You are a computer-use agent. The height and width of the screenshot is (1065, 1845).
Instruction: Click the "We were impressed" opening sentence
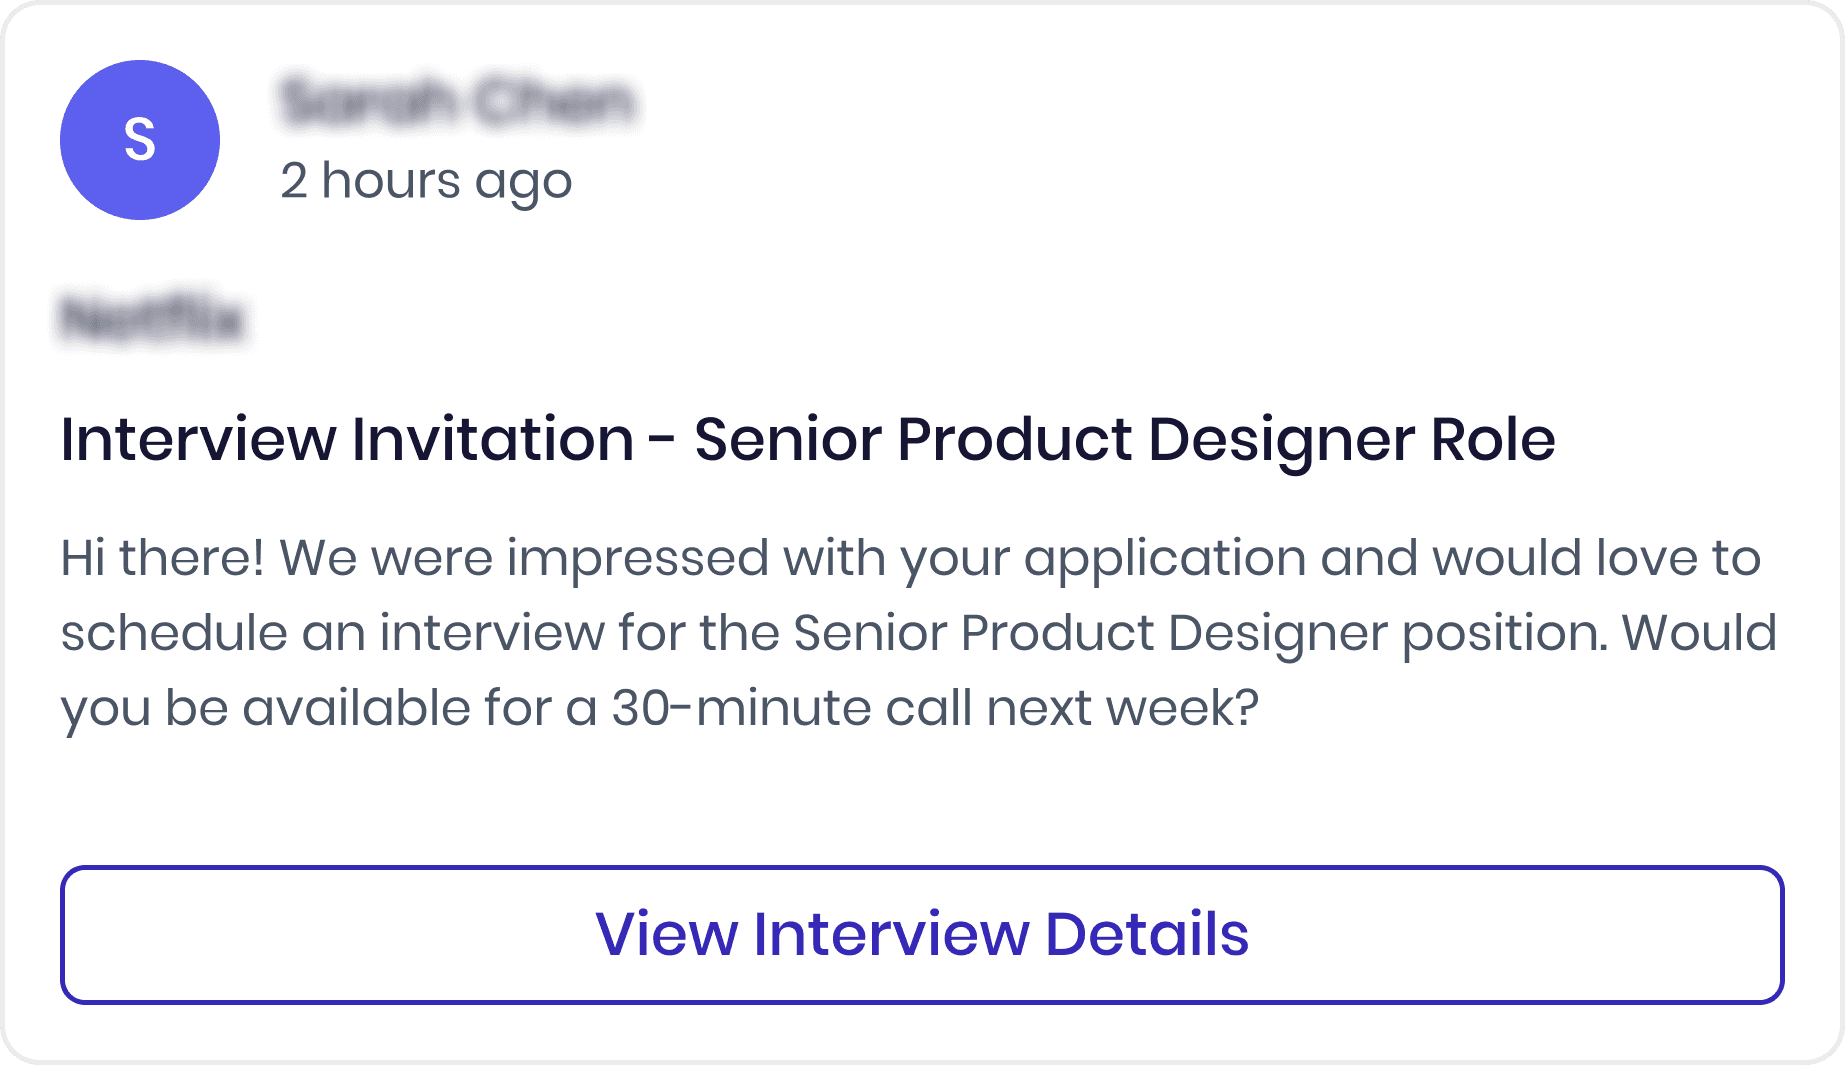coord(524,557)
